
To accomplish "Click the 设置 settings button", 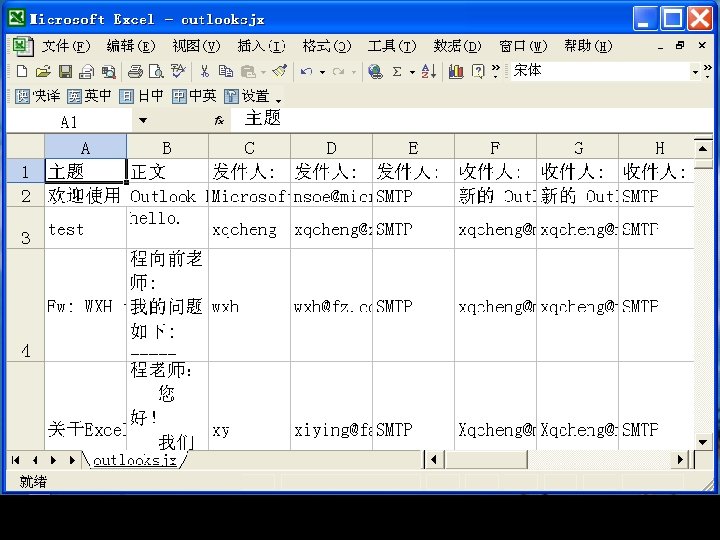I will click(247, 96).
